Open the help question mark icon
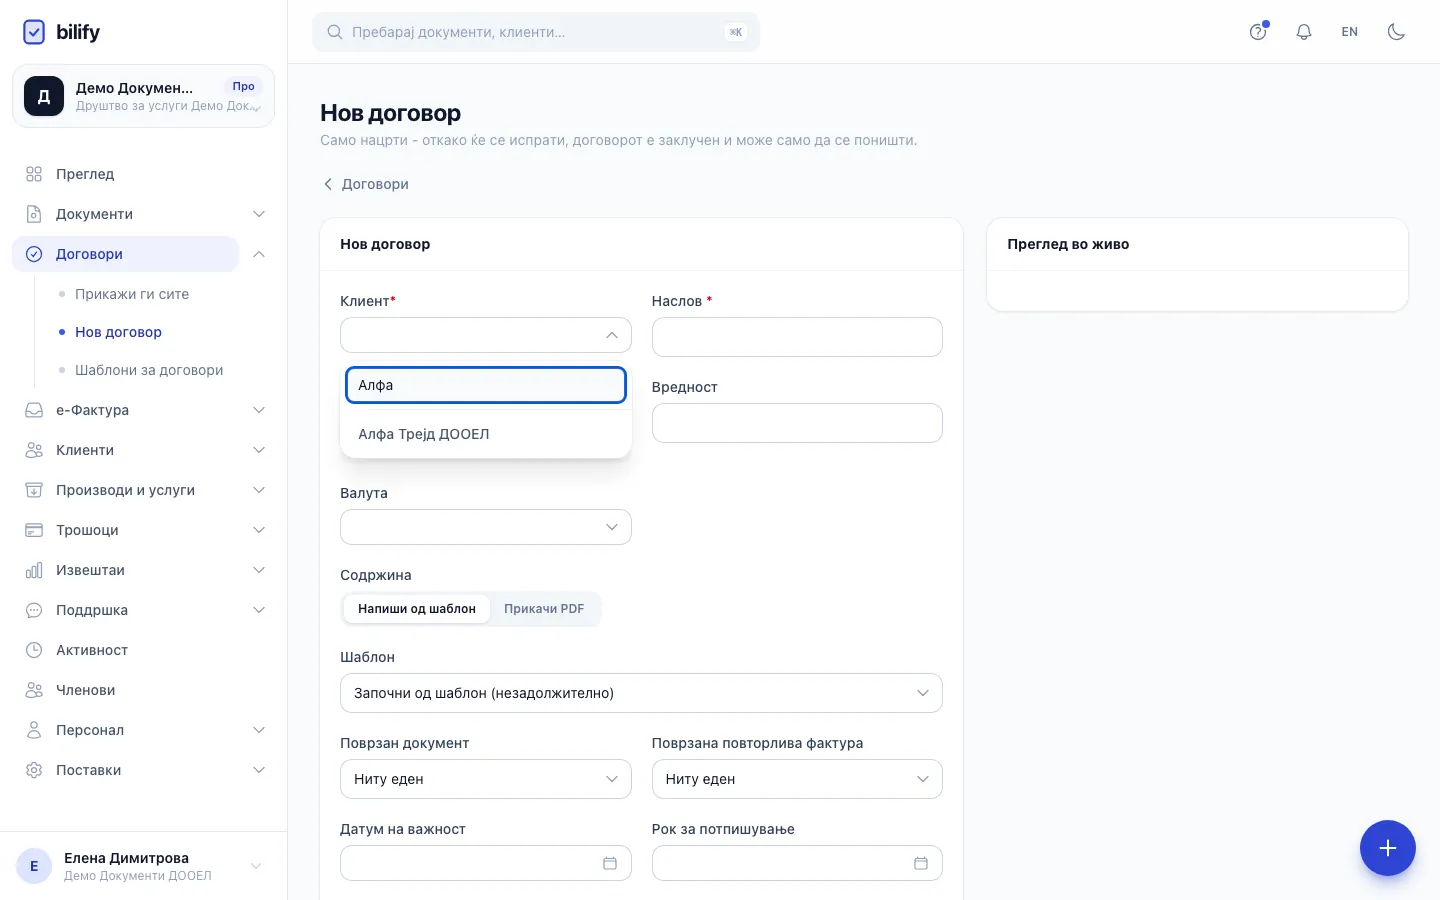 [x=1258, y=32]
